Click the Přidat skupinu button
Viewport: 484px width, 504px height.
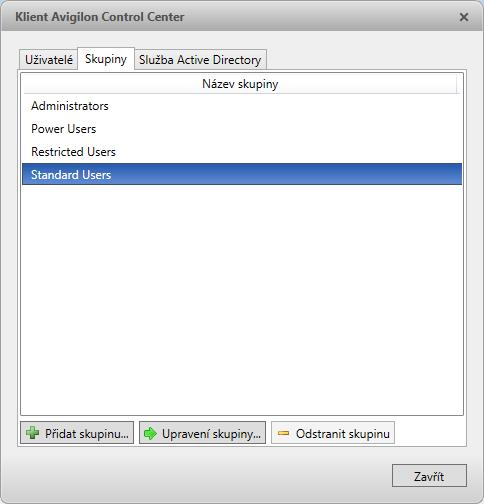pyautogui.click(x=77, y=433)
